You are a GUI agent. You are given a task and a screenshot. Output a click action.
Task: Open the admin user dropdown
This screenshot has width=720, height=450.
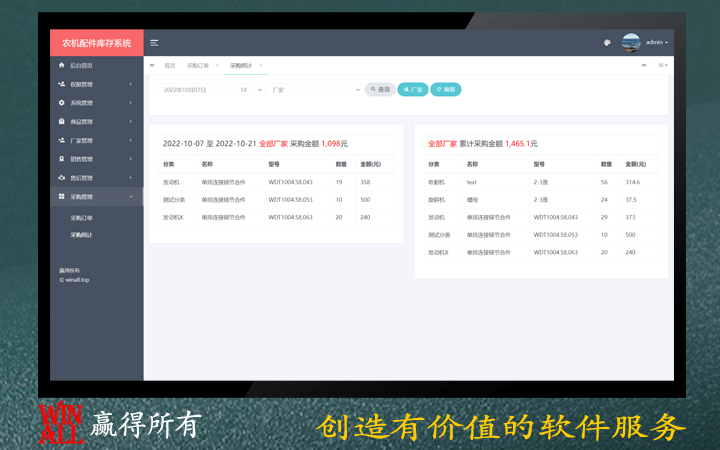click(x=657, y=42)
